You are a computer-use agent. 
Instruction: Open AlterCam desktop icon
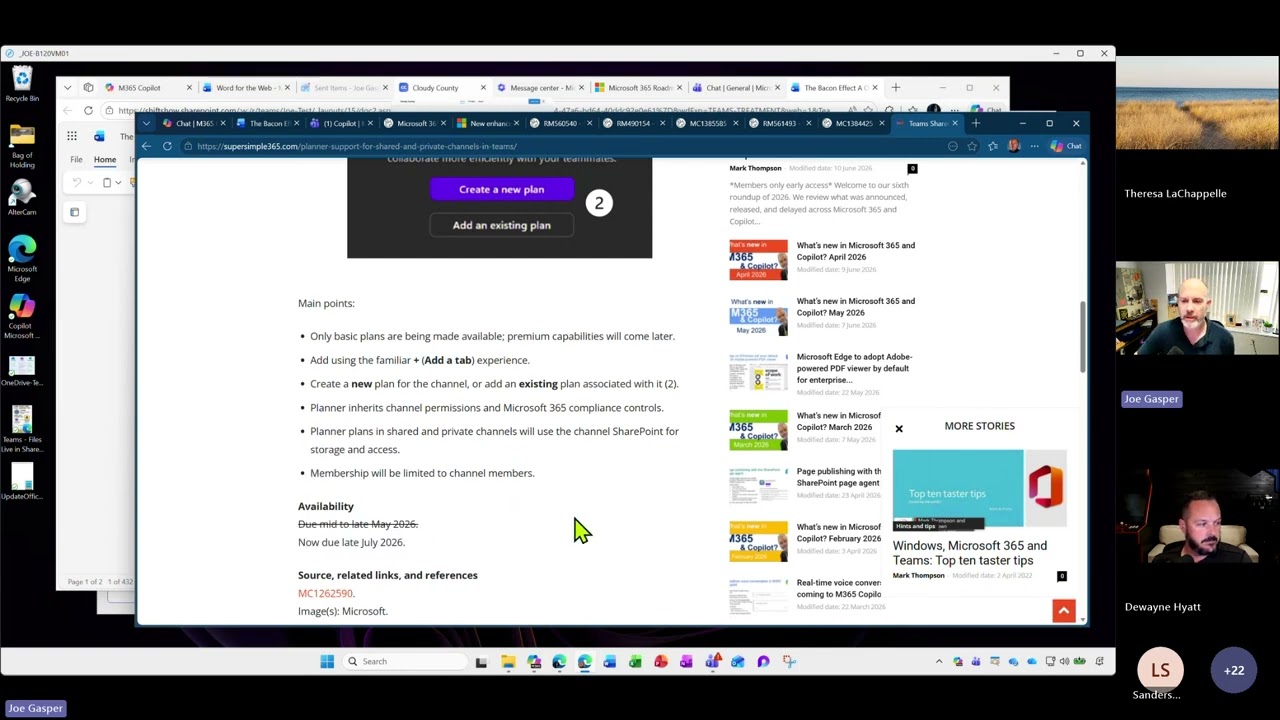pyautogui.click(x=22, y=199)
